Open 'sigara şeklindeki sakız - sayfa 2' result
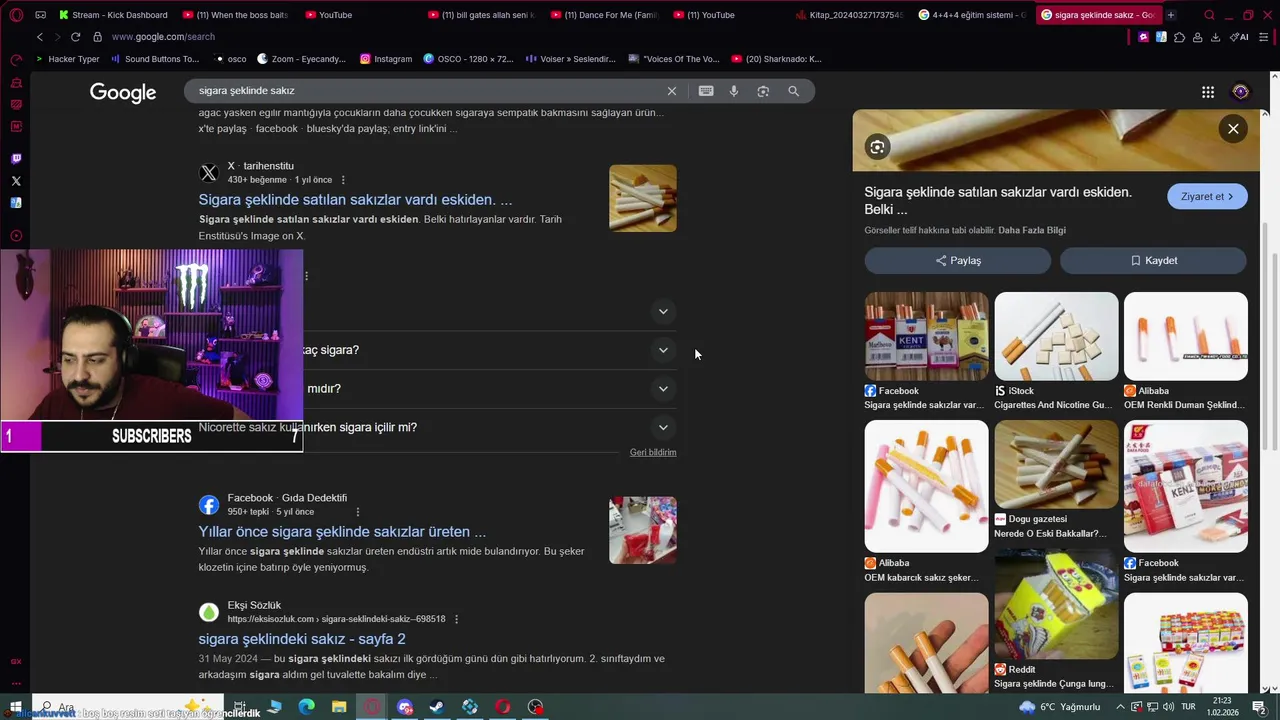The image size is (1280, 720). (x=302, y=639)
